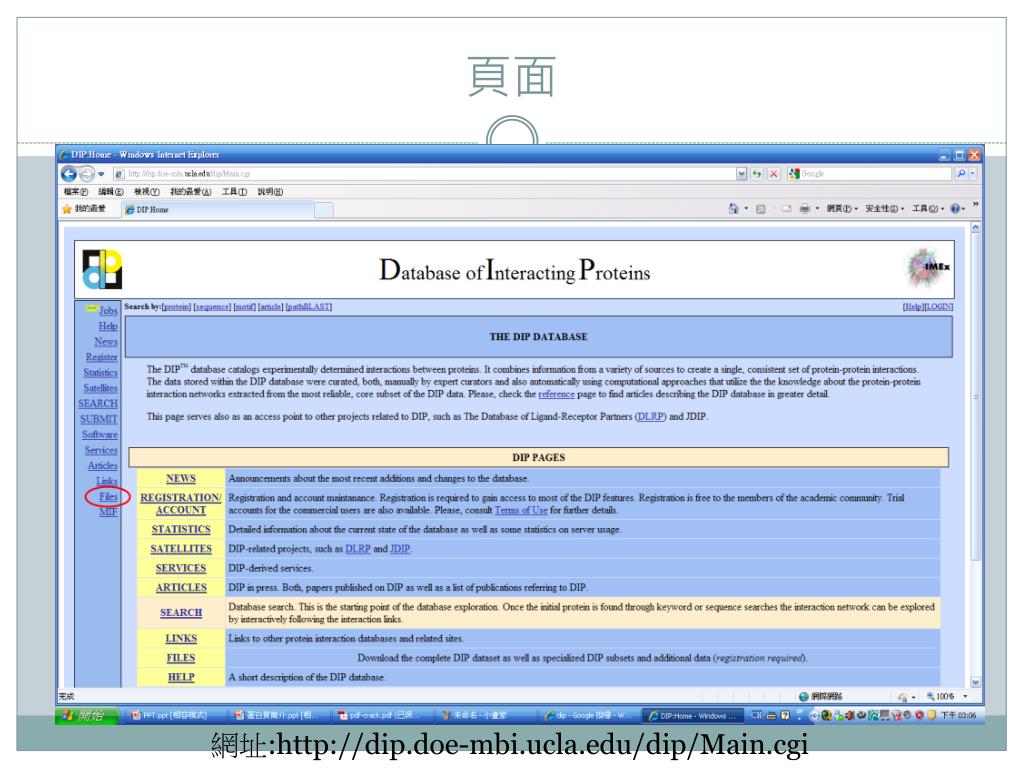Refresh the page with the green arrows icon
Viewport: 1024px width, 768px height.
point(757,174)
